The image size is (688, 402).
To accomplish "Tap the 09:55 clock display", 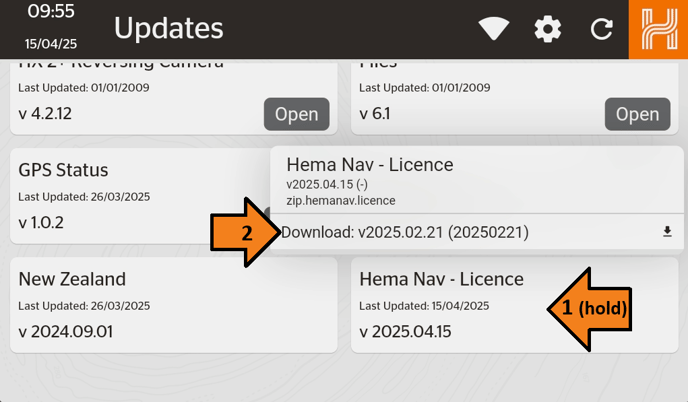I will (51, 11).
